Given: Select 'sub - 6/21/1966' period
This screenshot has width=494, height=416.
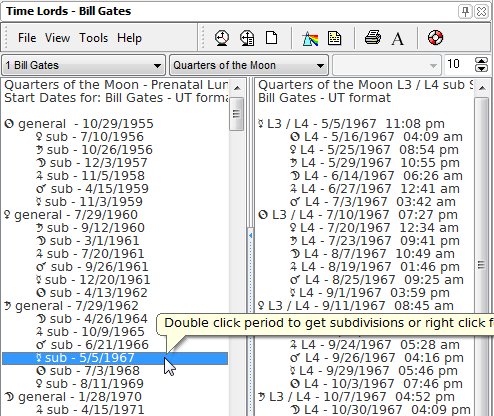Looking at the screenshot, I should coord(92,345).
